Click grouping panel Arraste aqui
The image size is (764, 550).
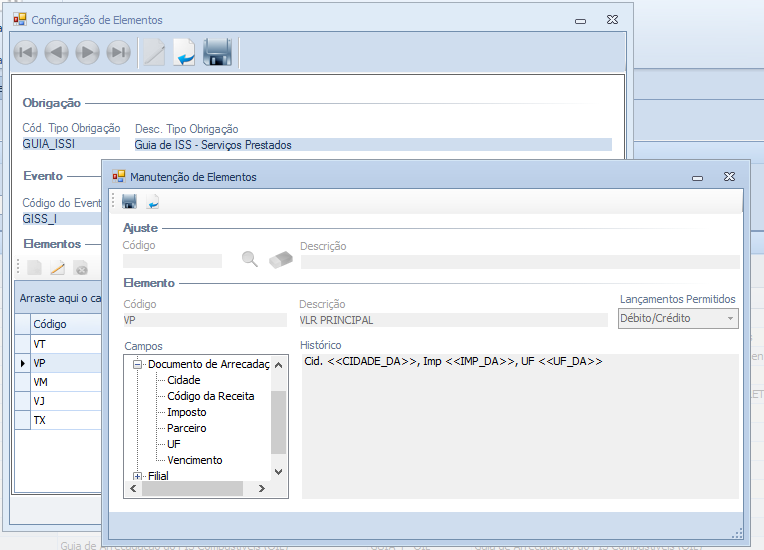(x=58, y=298)
